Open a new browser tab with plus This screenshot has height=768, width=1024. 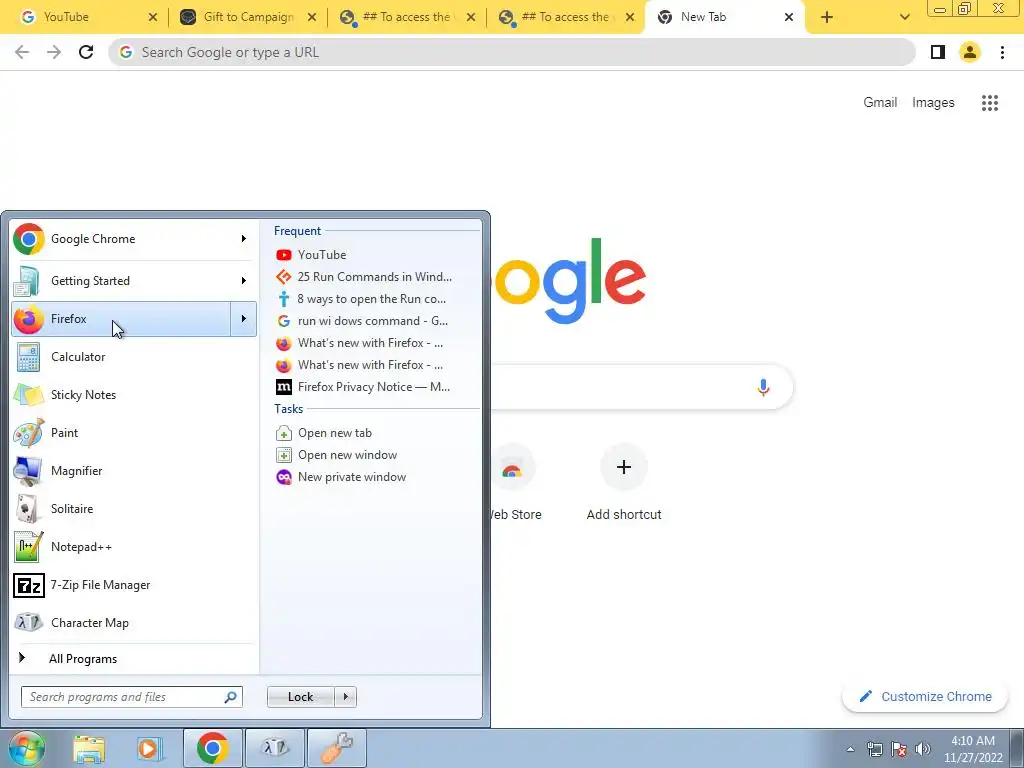tap(827, 17)
